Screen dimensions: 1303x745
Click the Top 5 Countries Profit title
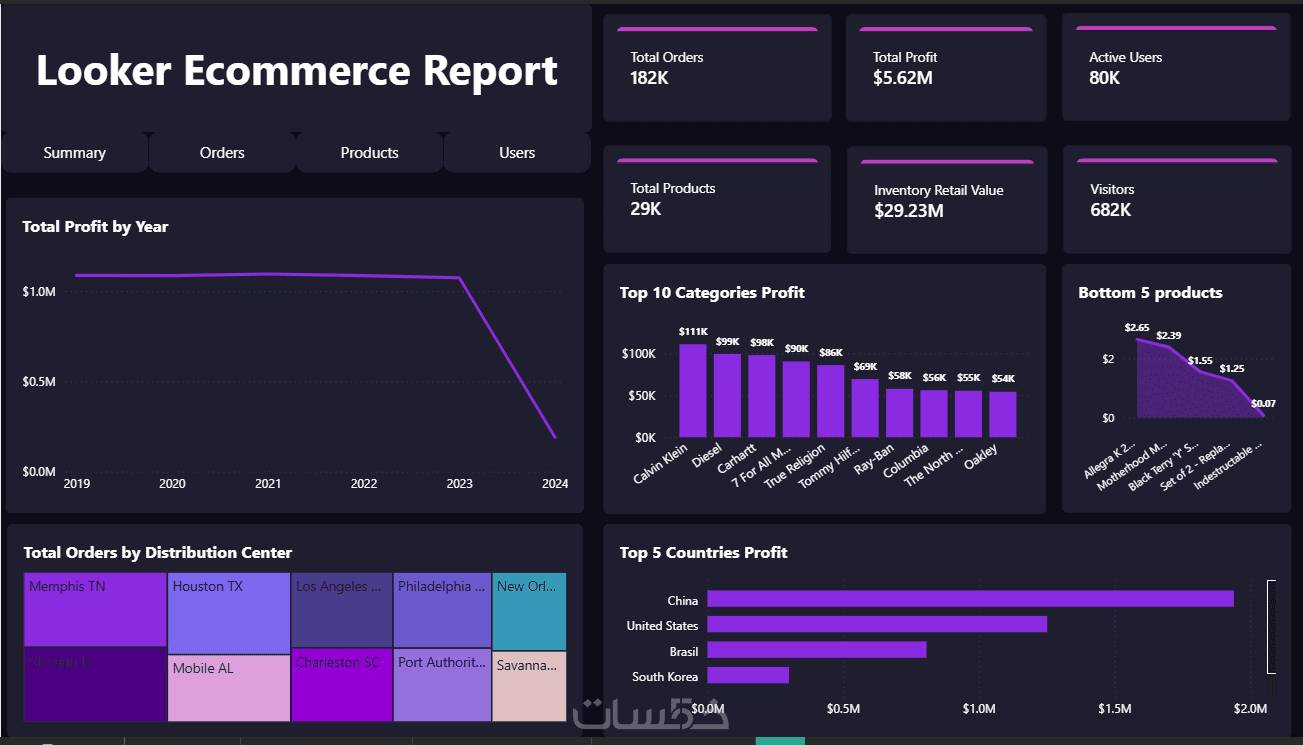[x=703, y=553]
